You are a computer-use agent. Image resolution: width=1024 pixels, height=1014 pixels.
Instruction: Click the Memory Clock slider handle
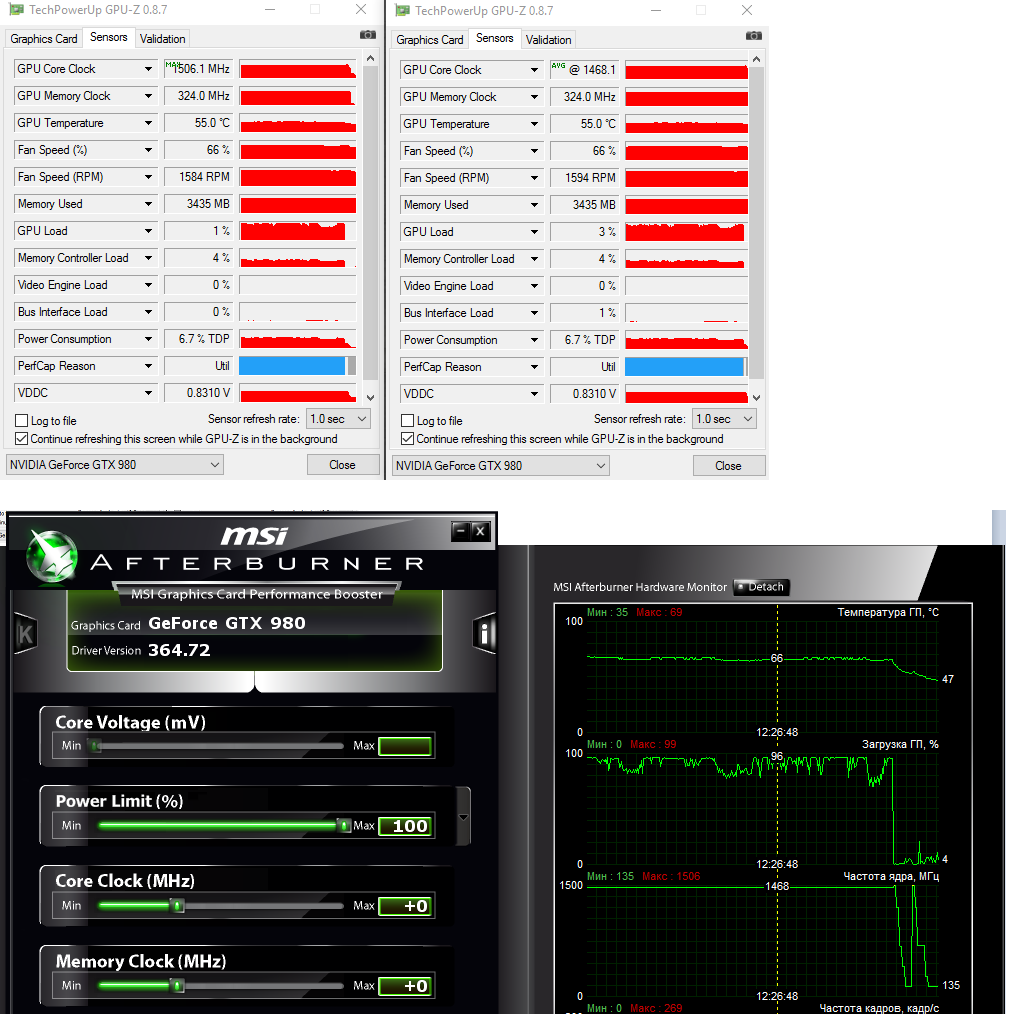[x=177, y=985]
